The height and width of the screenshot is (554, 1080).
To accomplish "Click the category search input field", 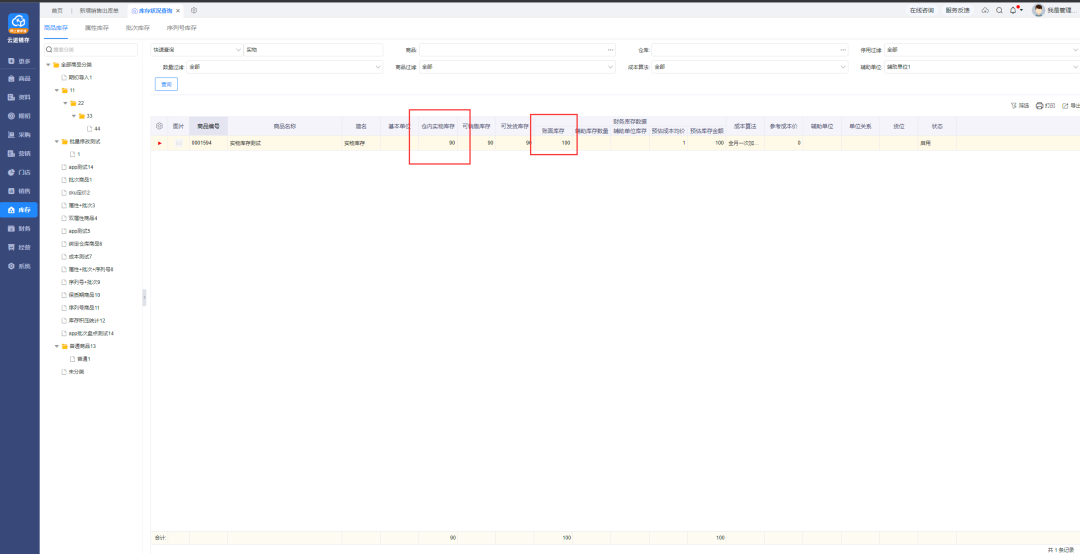I will [x=92, y=49].
